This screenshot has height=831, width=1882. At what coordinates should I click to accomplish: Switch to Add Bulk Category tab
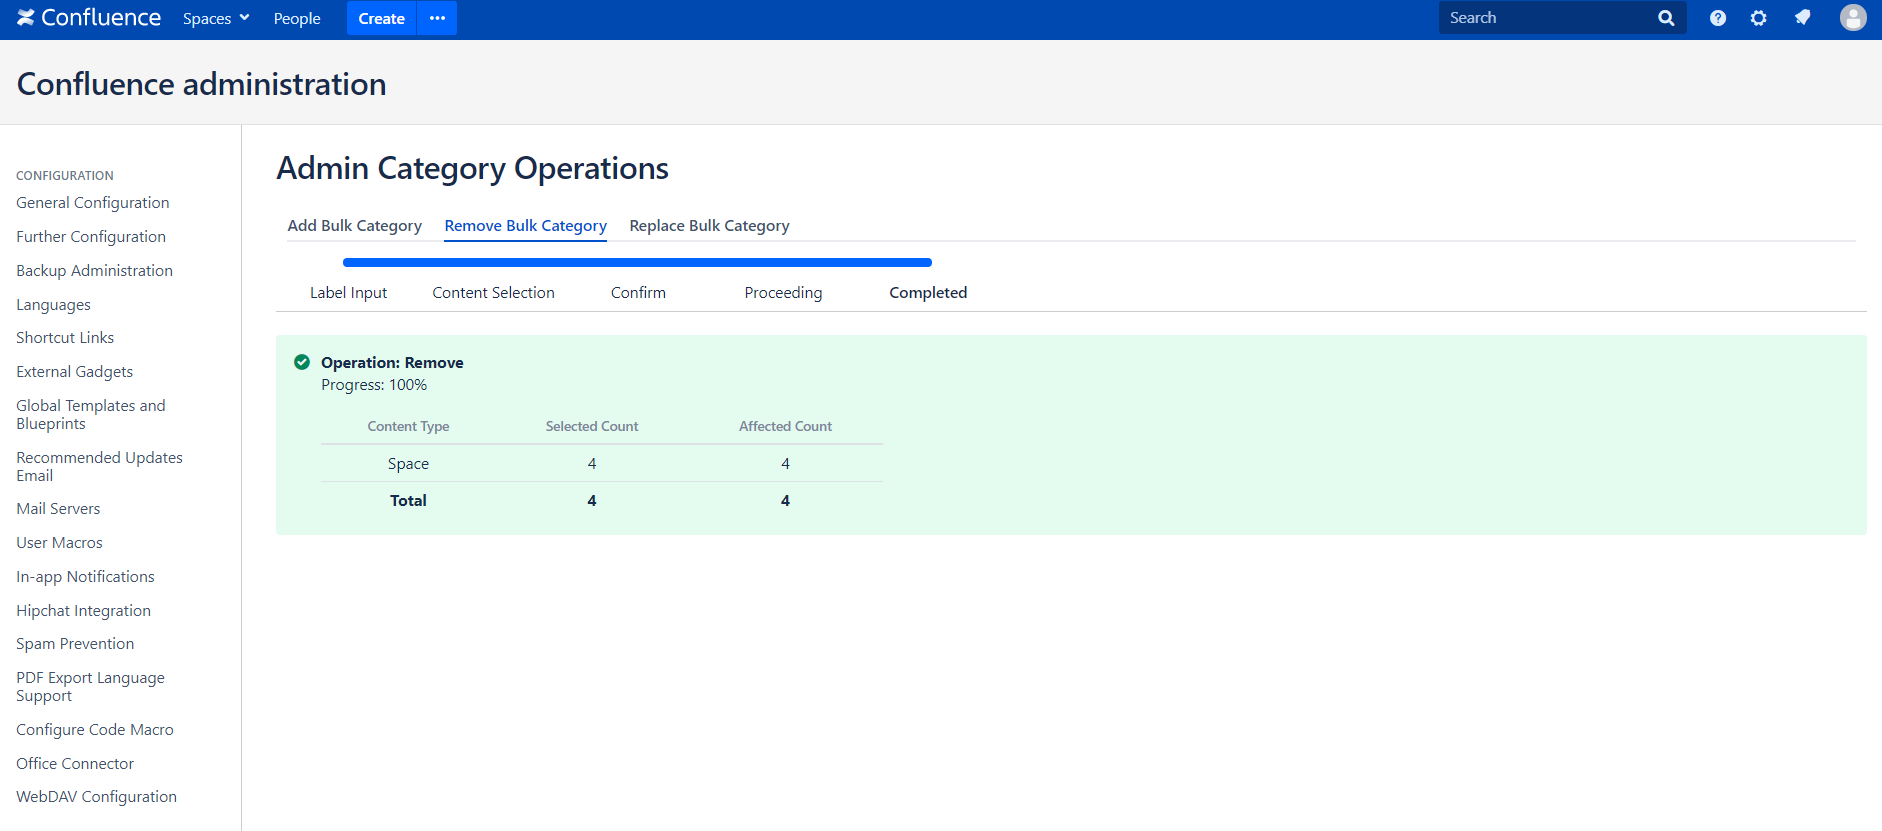pyautogui.click(x=354, y=226)
